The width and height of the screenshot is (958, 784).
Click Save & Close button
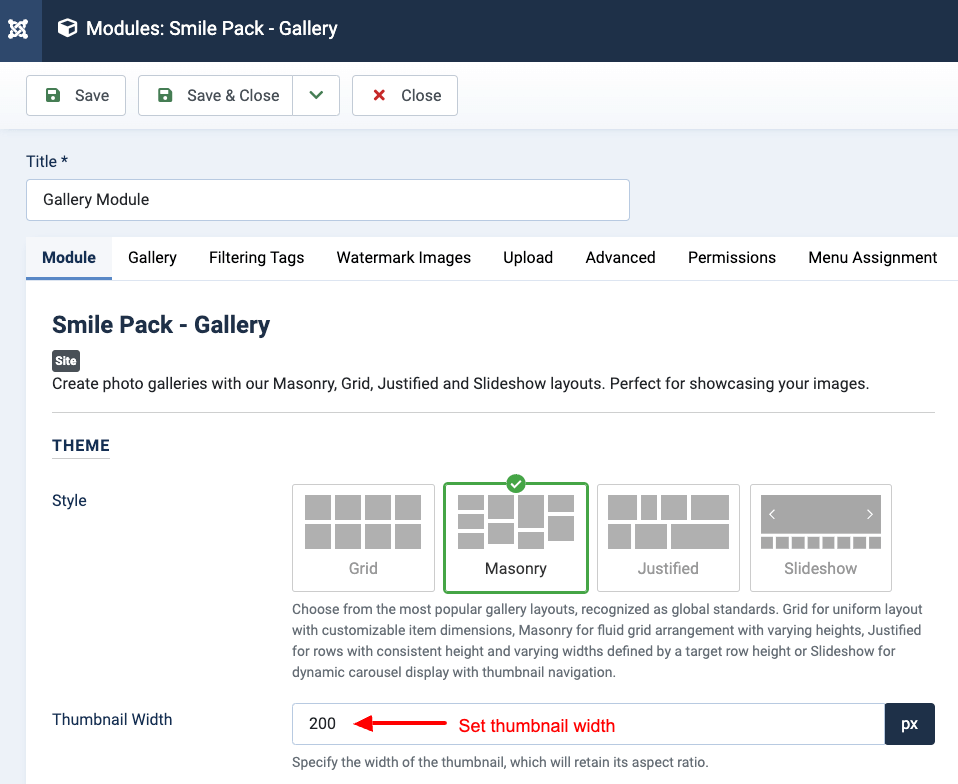tap(216, 95)
